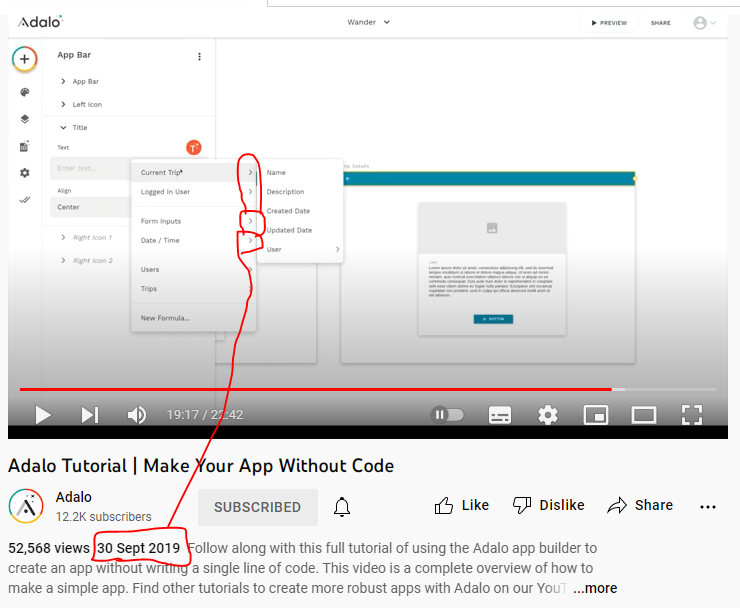Open the Center align dropdown
Screen dimensions: 740x608
tap(90, 207)
